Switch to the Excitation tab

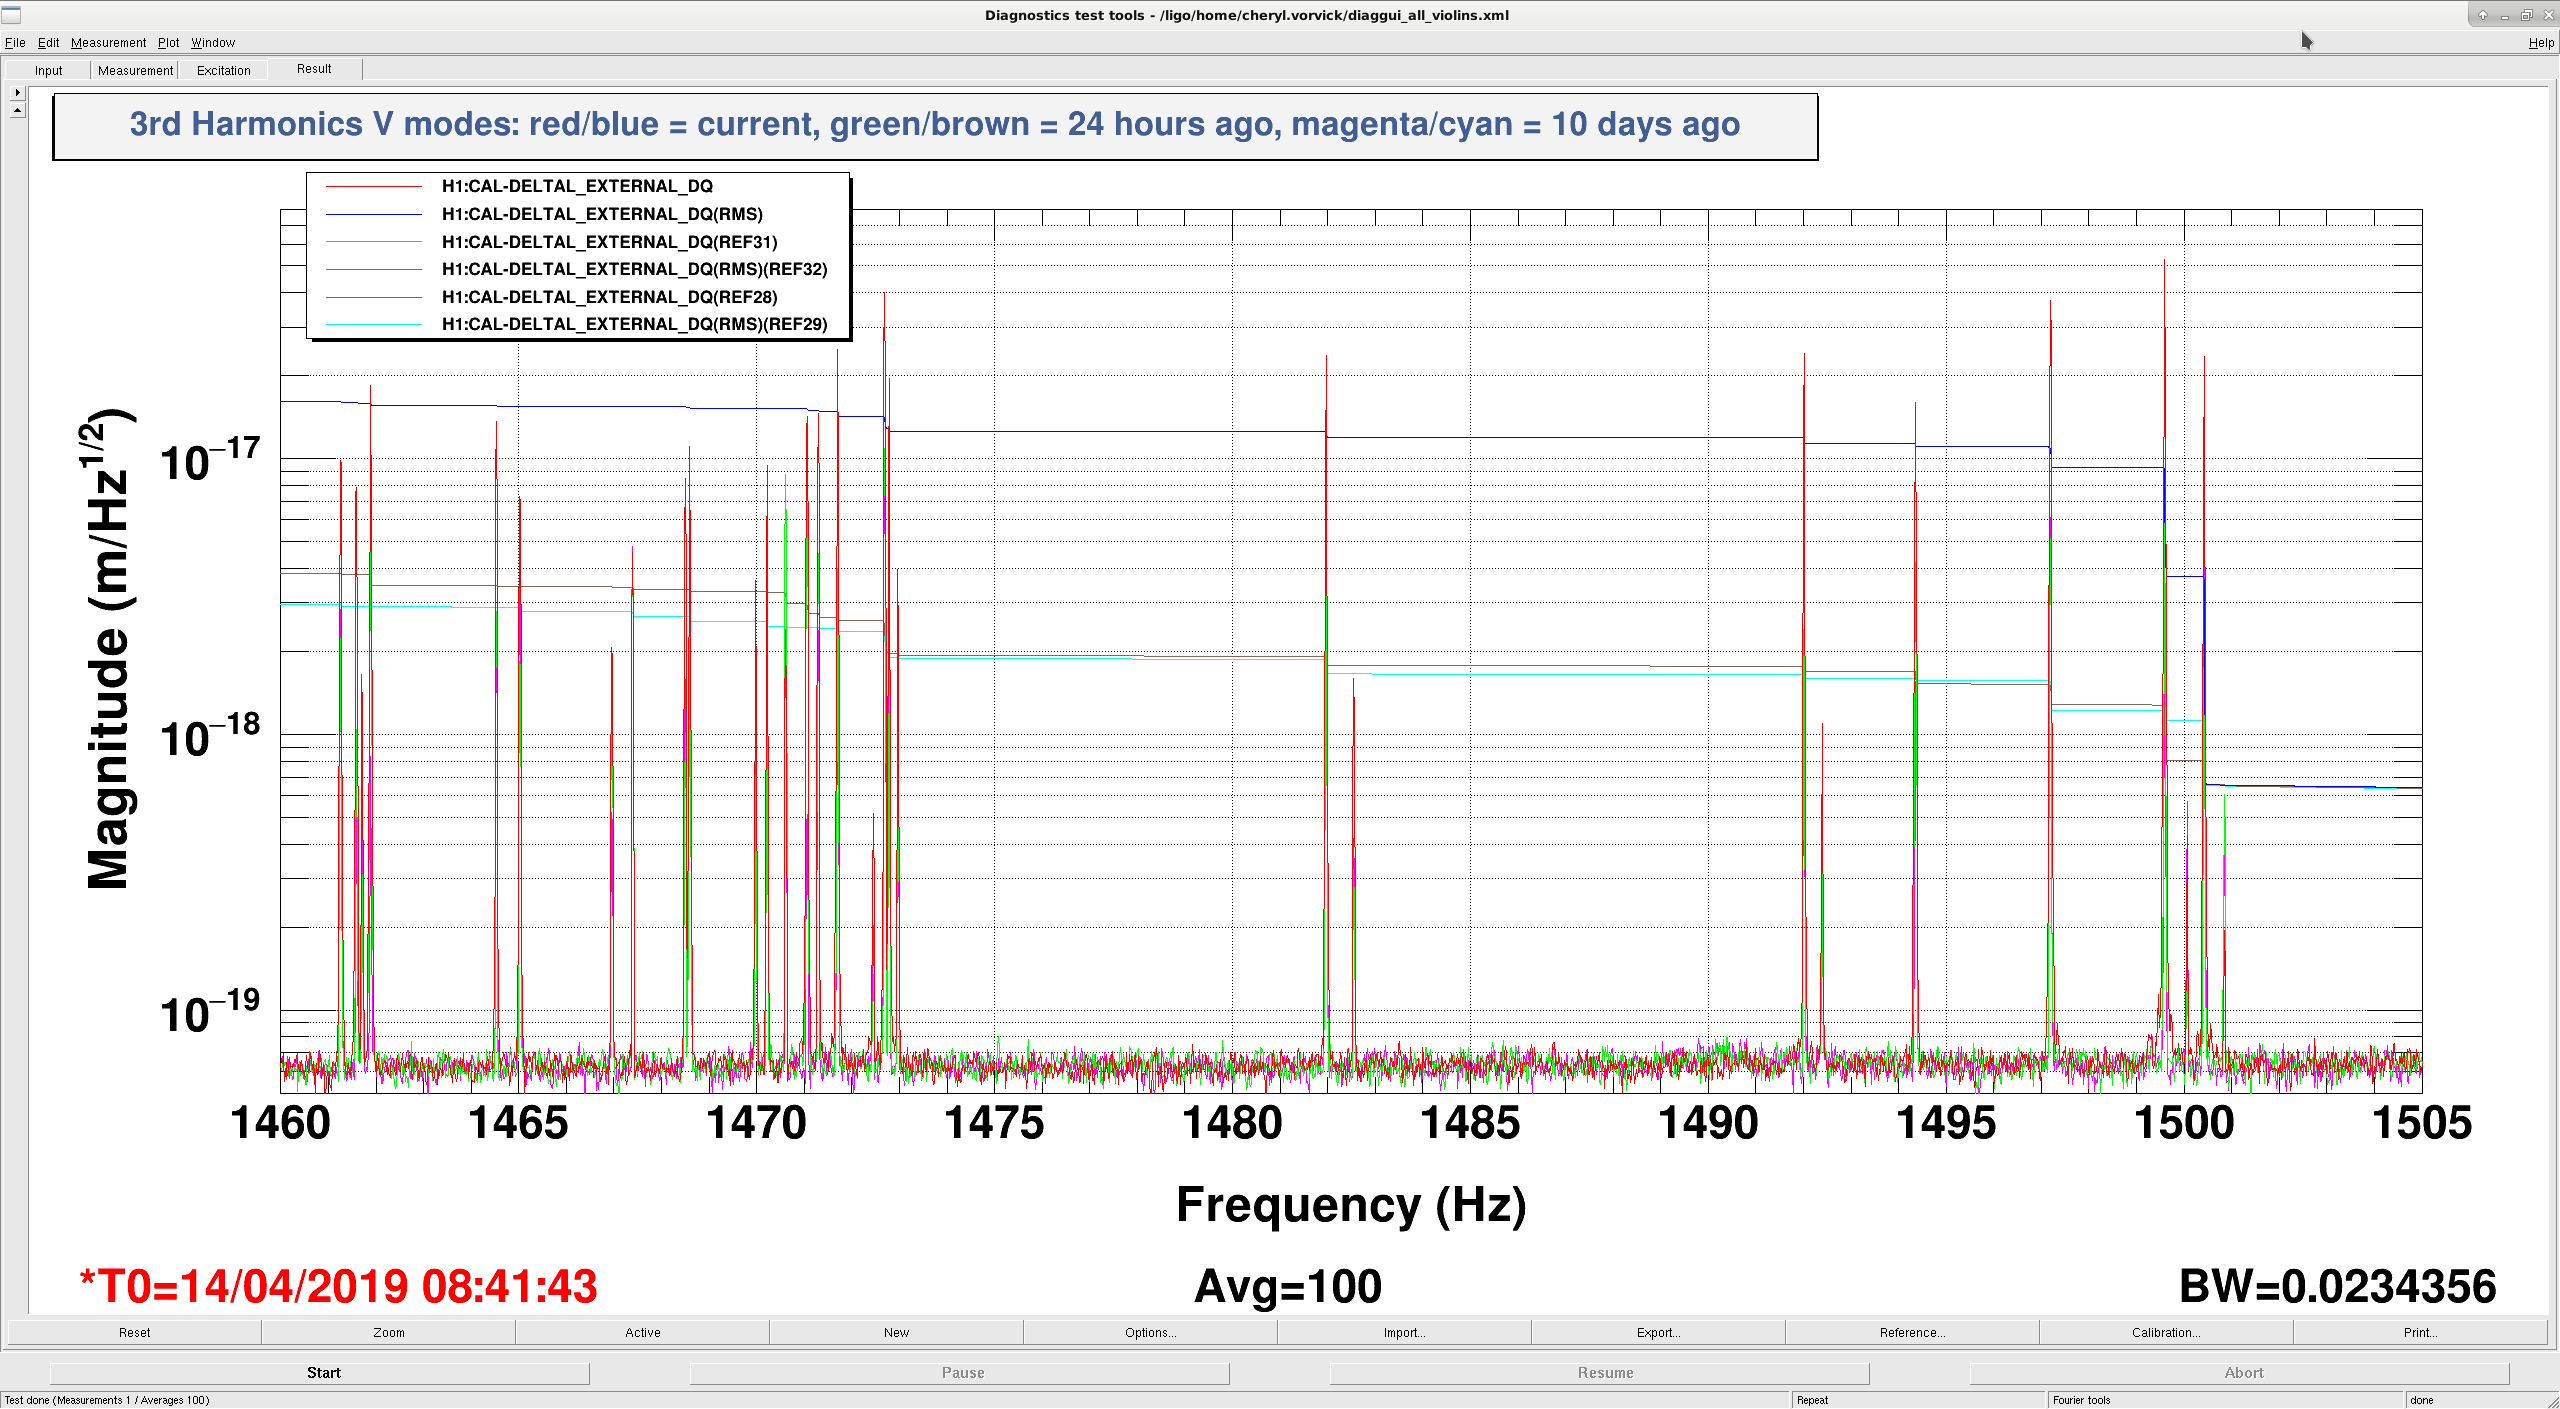coord(224,70)
